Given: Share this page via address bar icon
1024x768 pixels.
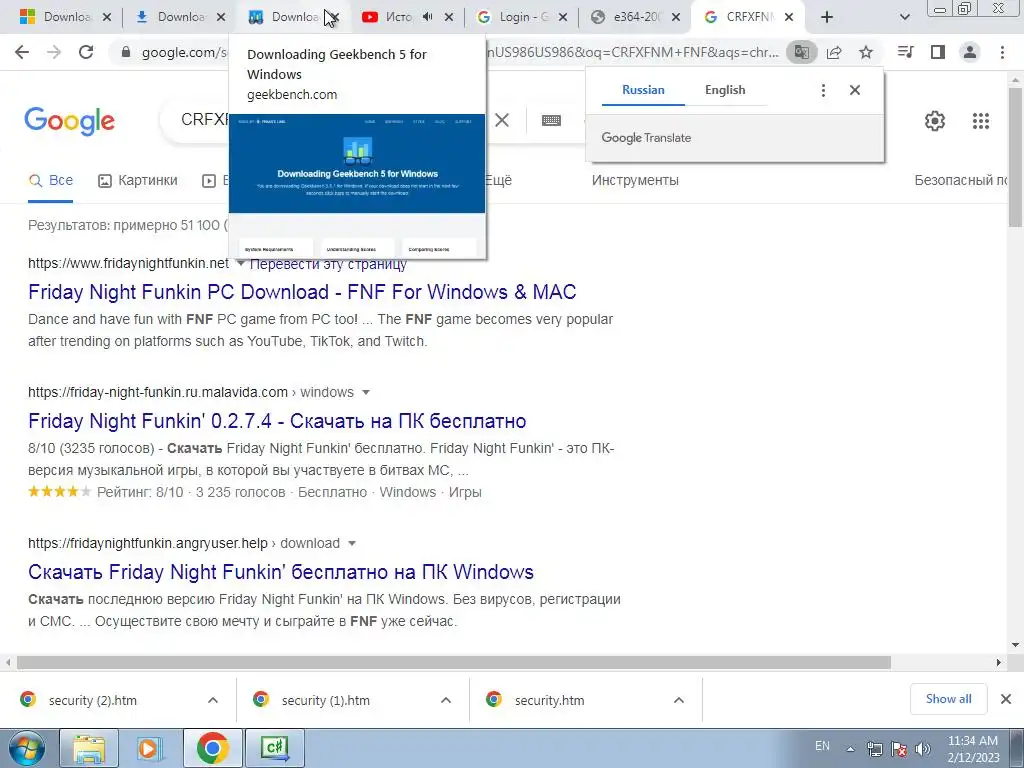Looking at the screenshot, I should (834, 52).
